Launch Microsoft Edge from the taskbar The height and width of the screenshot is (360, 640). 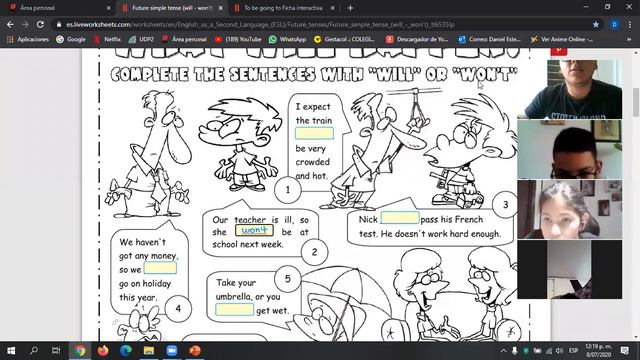[126, 351]
